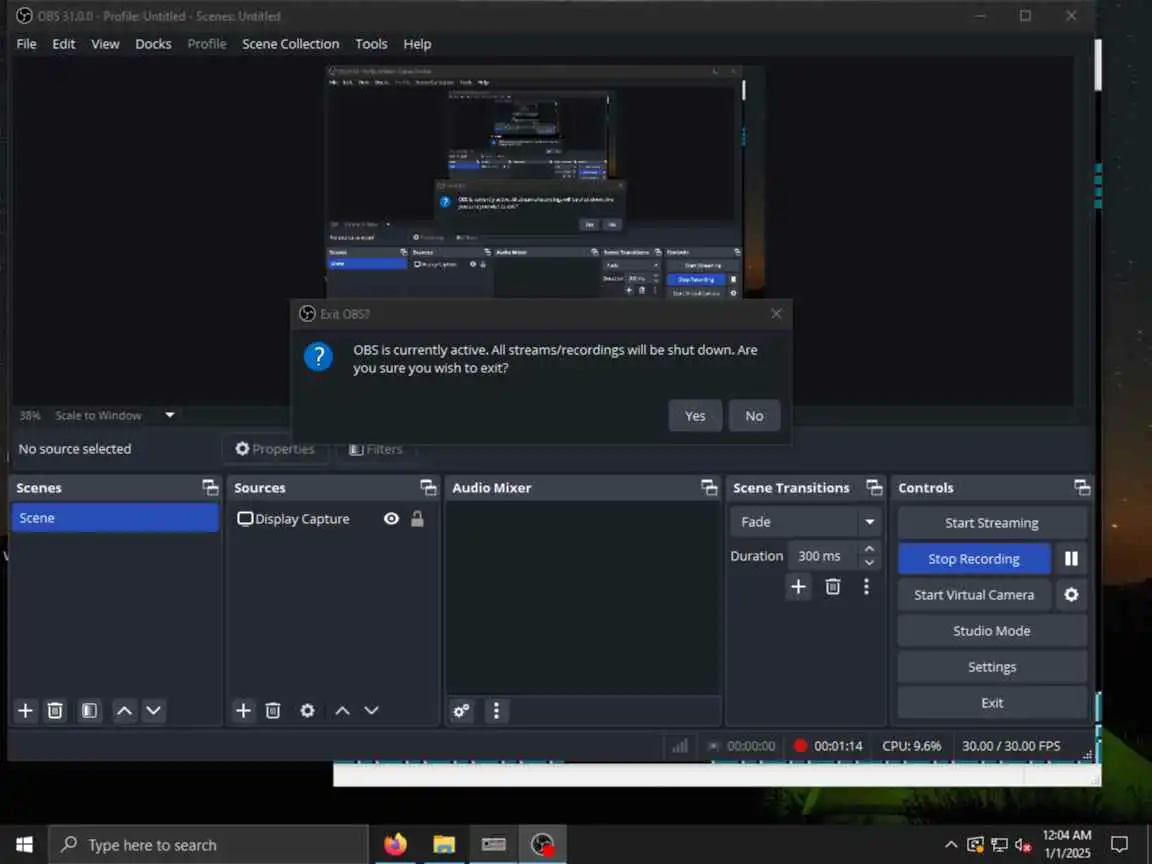Open selected source properties gear
Viewport: 1152px width, 864px height.
click(x=307, y=710)
